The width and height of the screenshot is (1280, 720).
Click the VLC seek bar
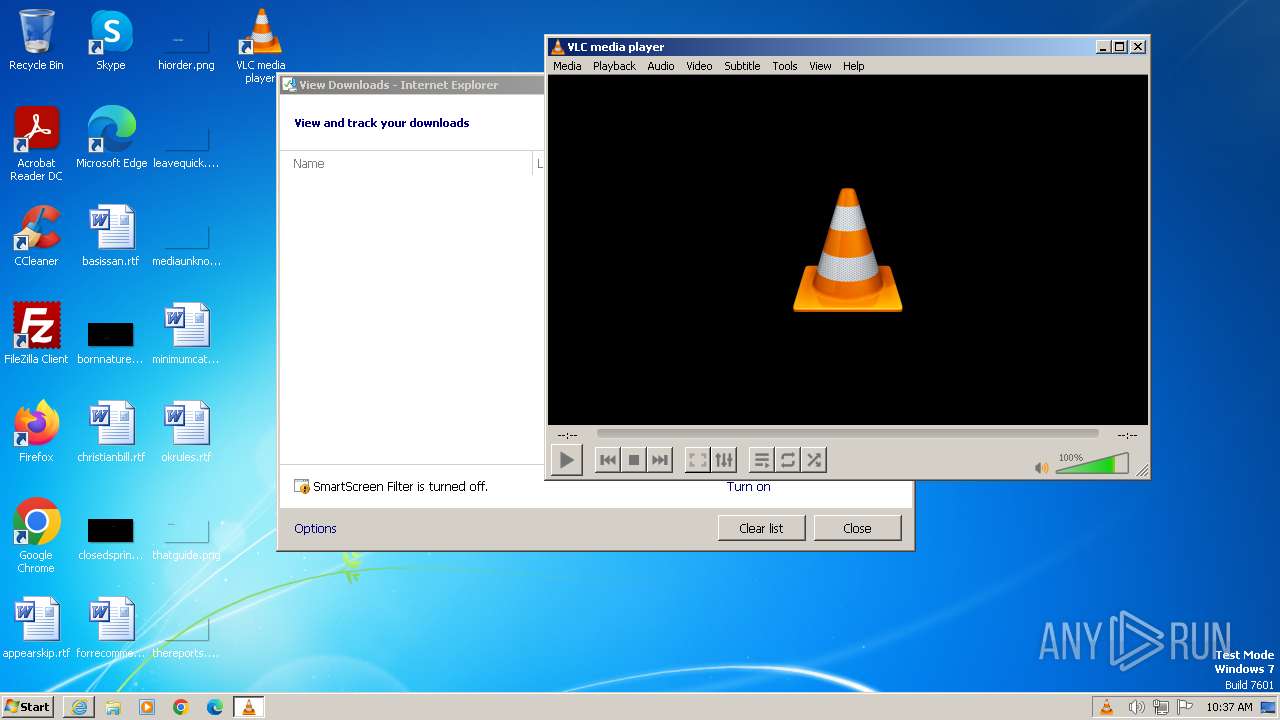click(847, 434)
